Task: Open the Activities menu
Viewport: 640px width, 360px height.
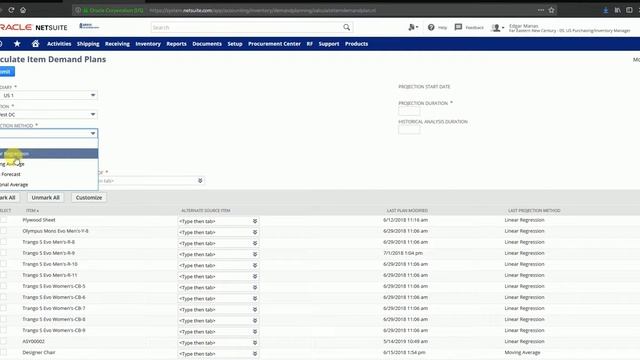Action: tap(59, 44)
